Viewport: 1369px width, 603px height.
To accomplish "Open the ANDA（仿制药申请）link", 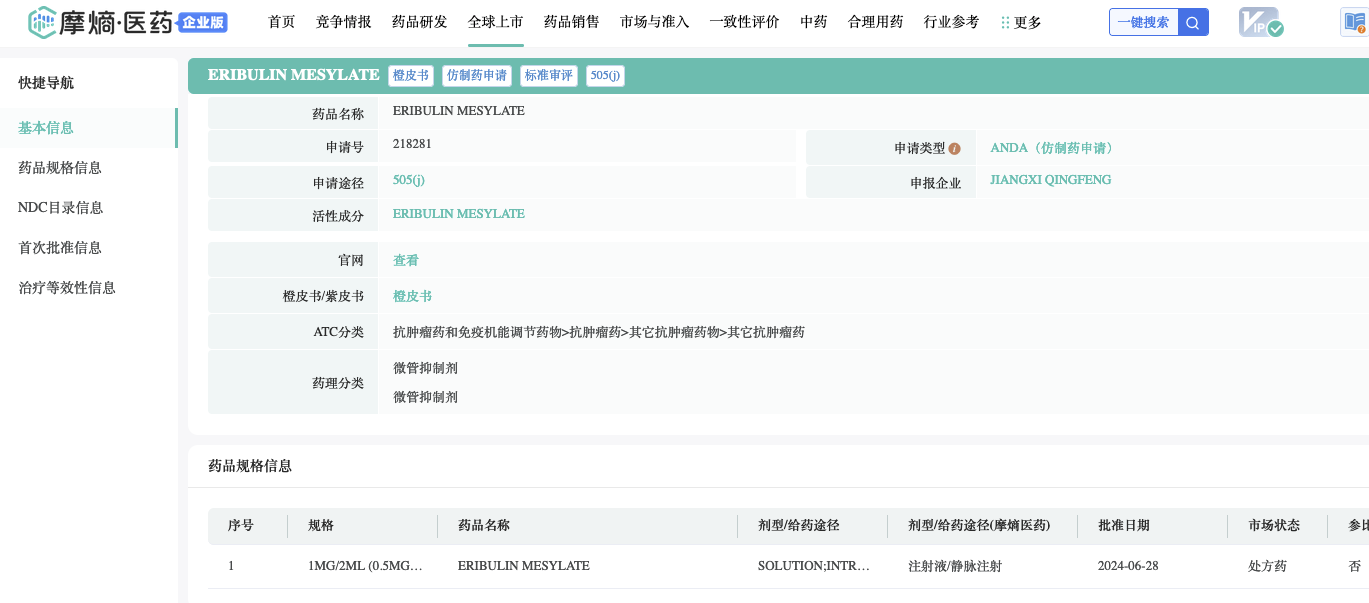I will click(1053, 148).
